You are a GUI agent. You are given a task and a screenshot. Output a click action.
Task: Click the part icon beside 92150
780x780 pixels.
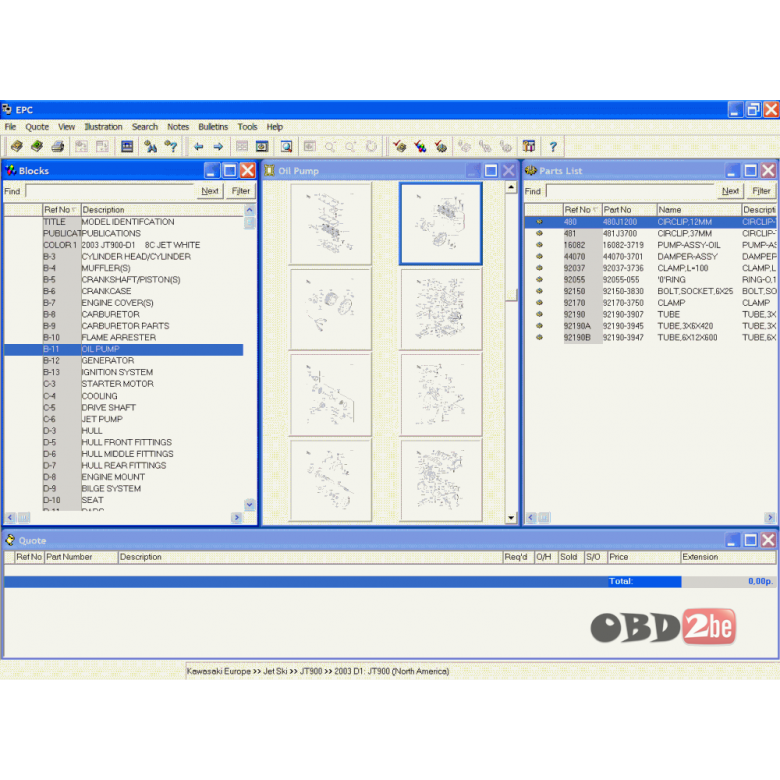(539, 291)
